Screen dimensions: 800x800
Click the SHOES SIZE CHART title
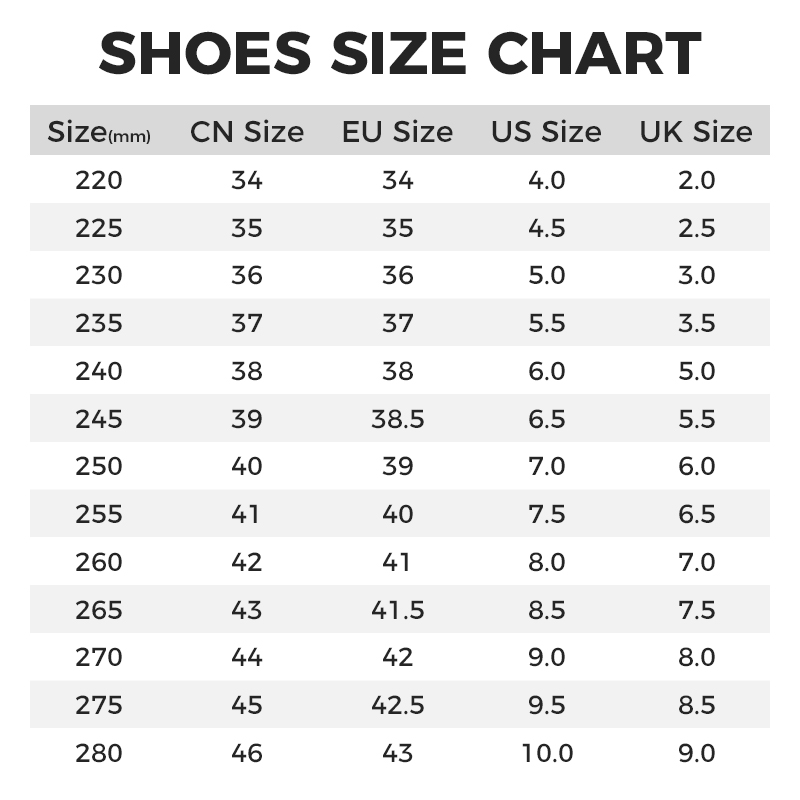point(400,53)
